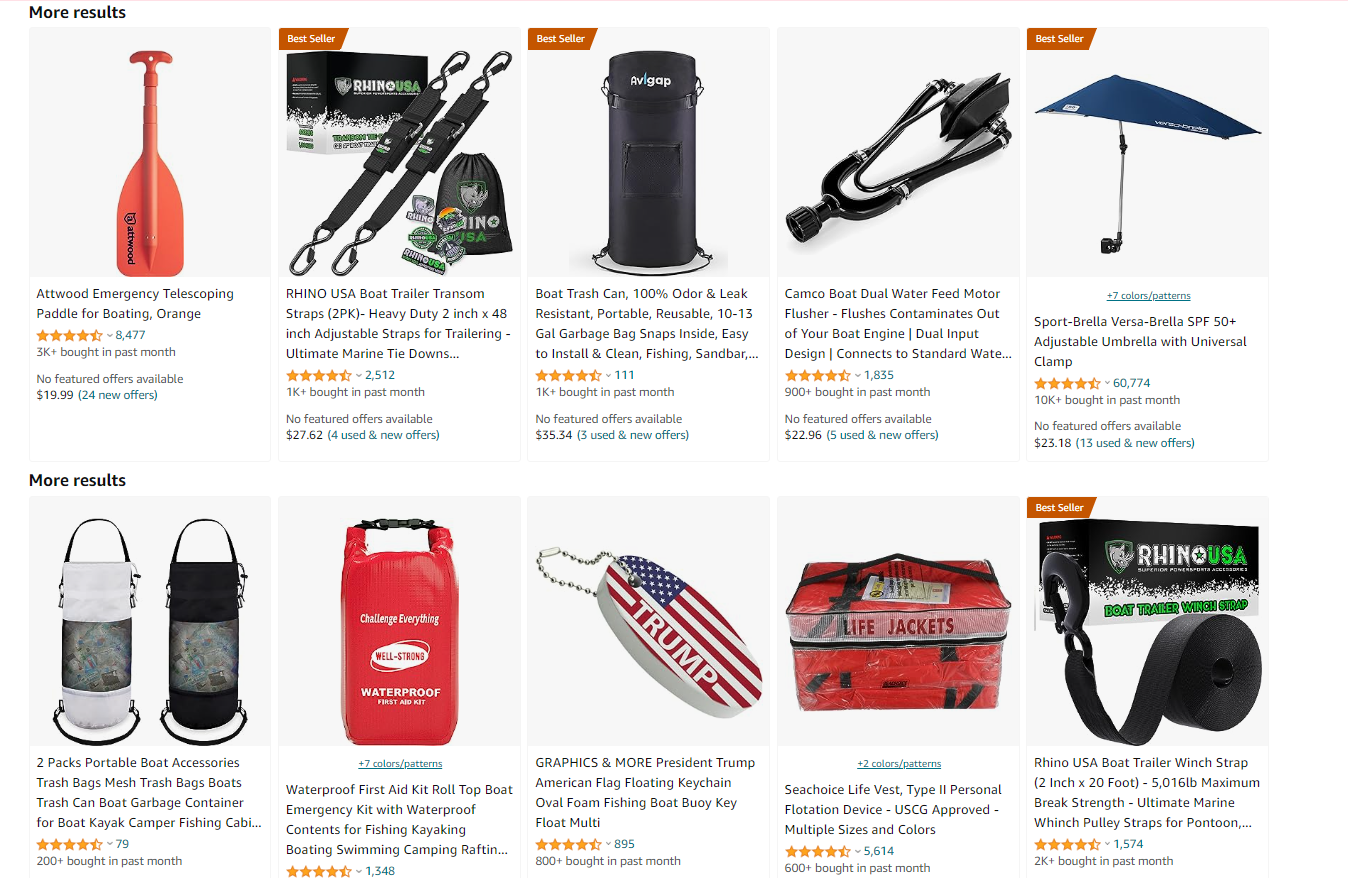Click star rating of Seachoice Life Vest
Viewport: 1348px width, 878px height.
click(x=818, y=851)
